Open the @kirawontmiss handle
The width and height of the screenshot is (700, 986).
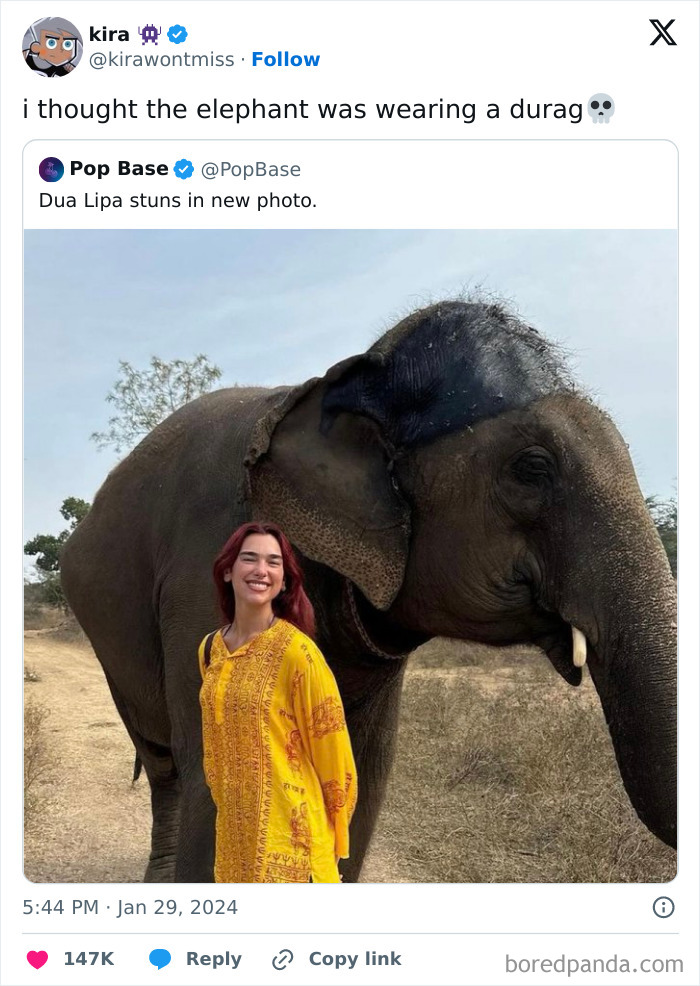click(162, 59)
